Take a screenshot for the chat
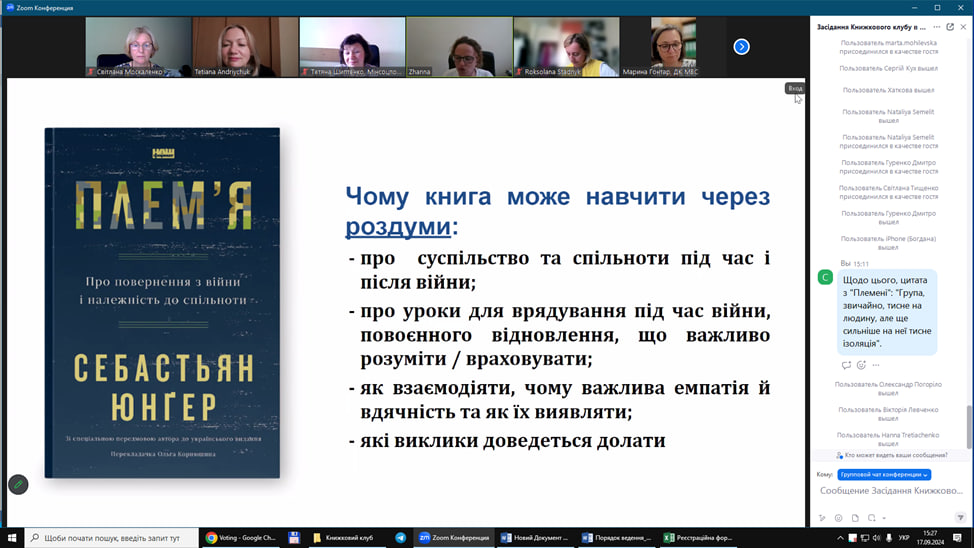974x548 pixels. 872,518
